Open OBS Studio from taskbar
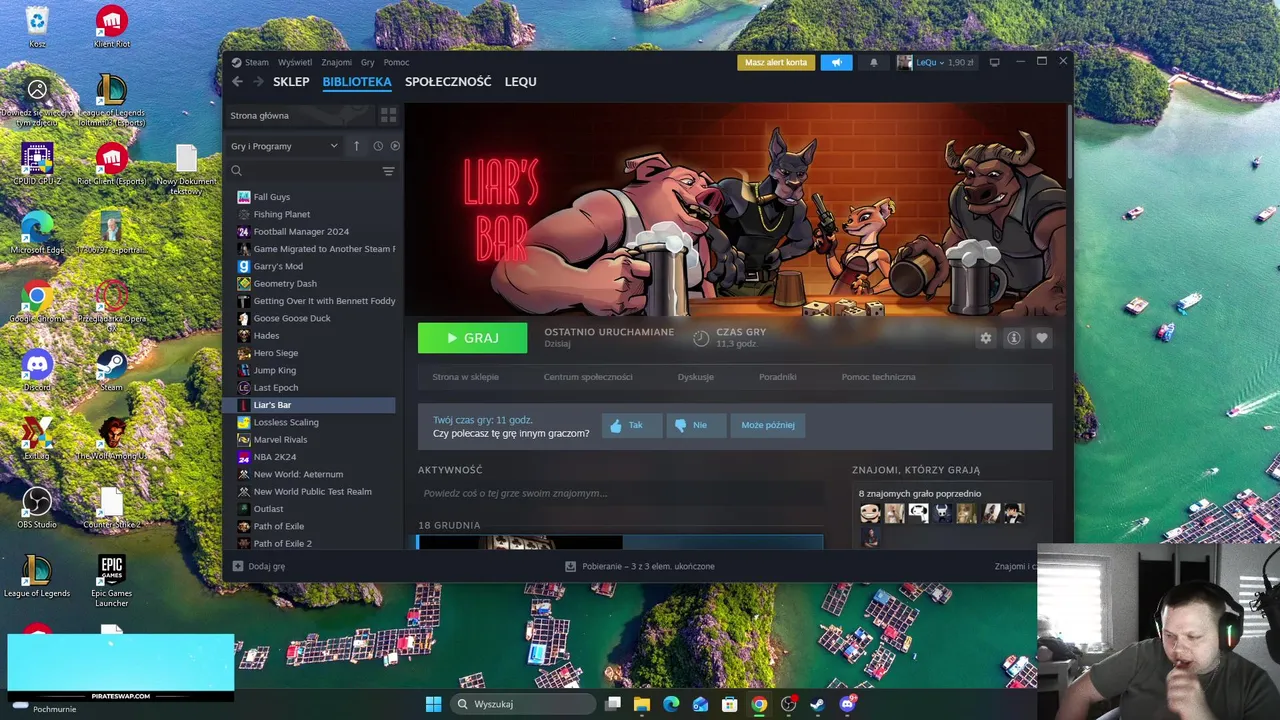 coord(788,704)
